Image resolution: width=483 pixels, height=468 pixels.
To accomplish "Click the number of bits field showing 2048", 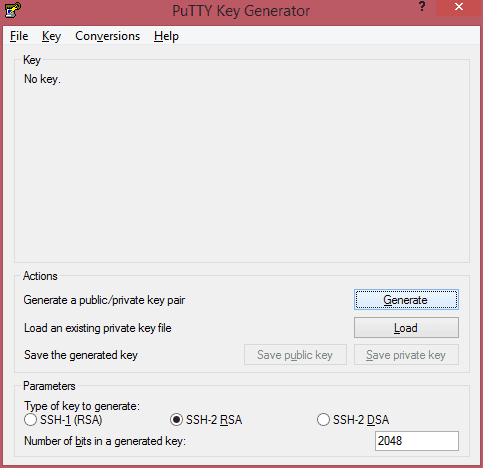I will (417, 441).
